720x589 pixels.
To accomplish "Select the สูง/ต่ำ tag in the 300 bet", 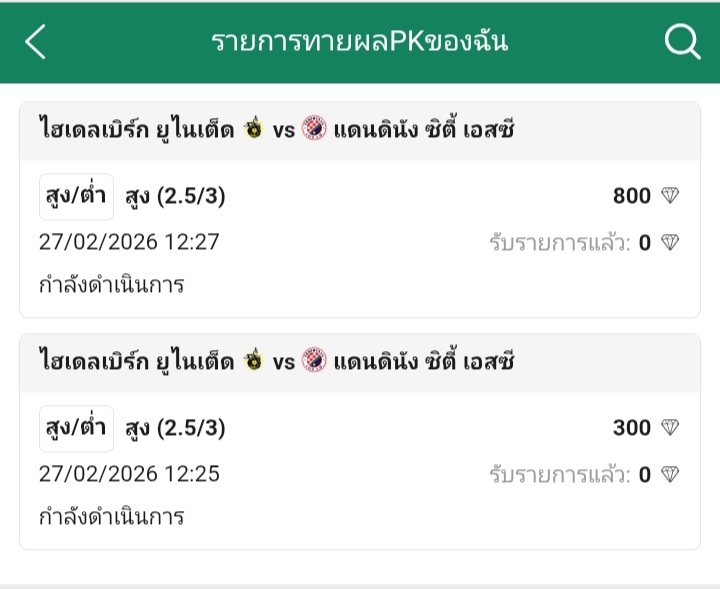I will click(76, 429).
